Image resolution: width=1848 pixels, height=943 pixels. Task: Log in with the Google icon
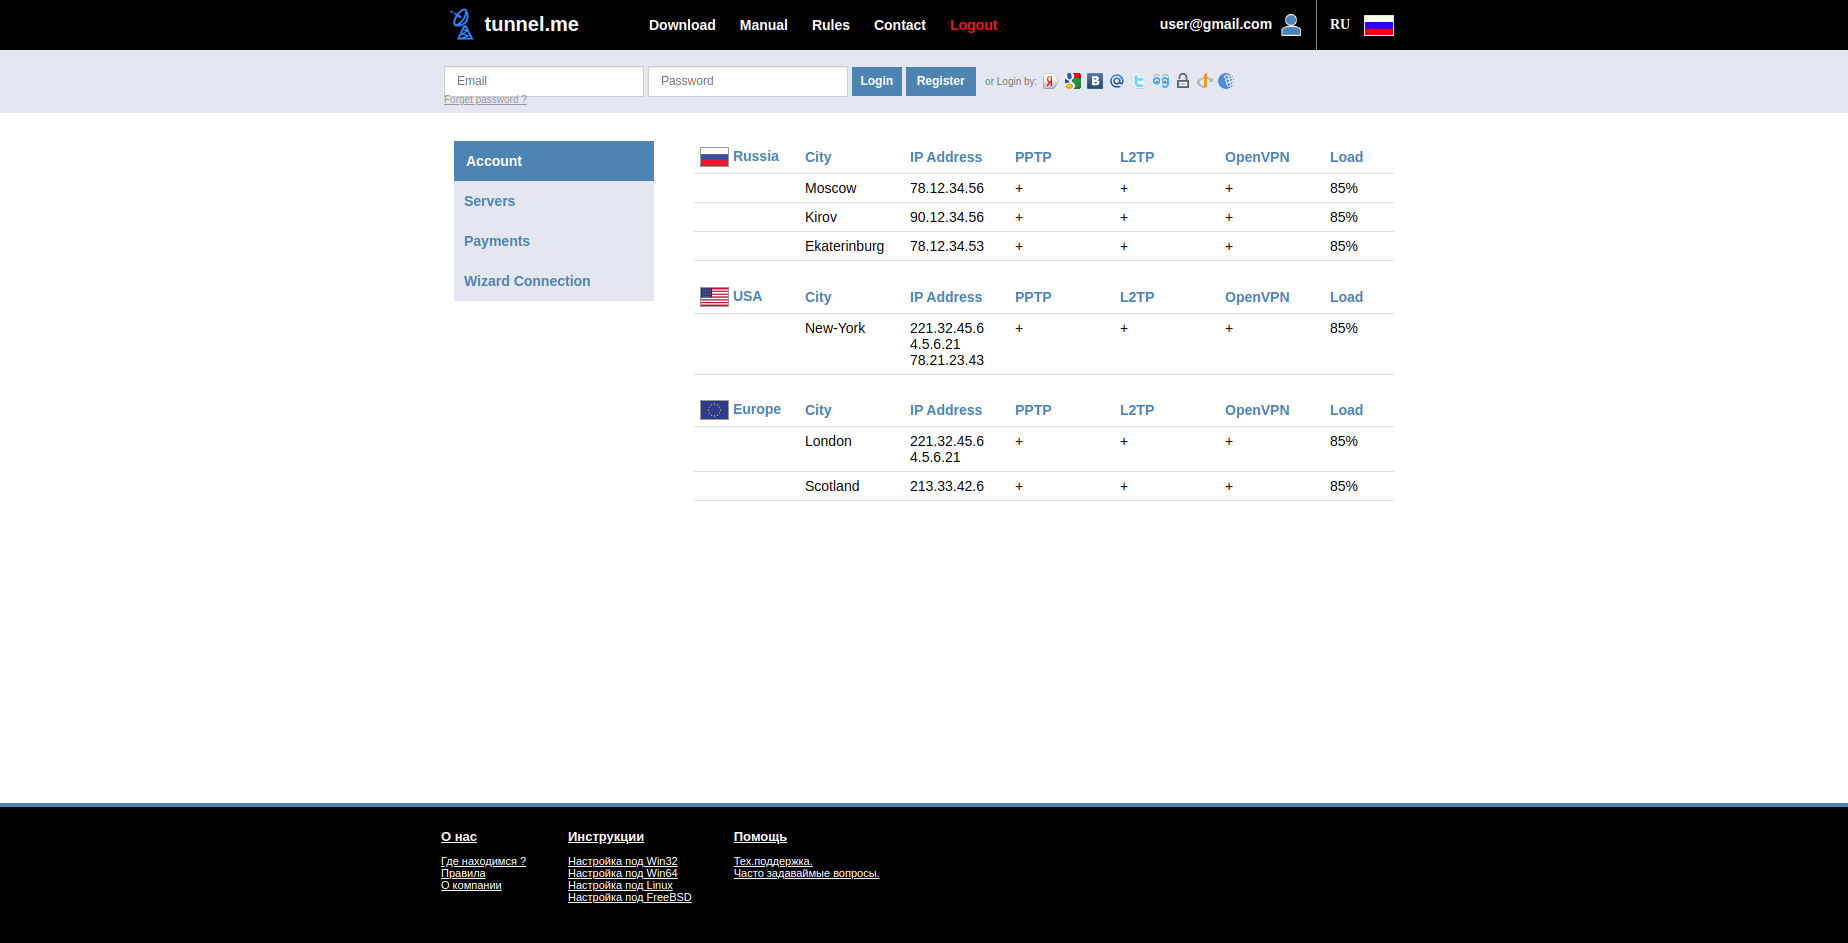pos(1073,81)
